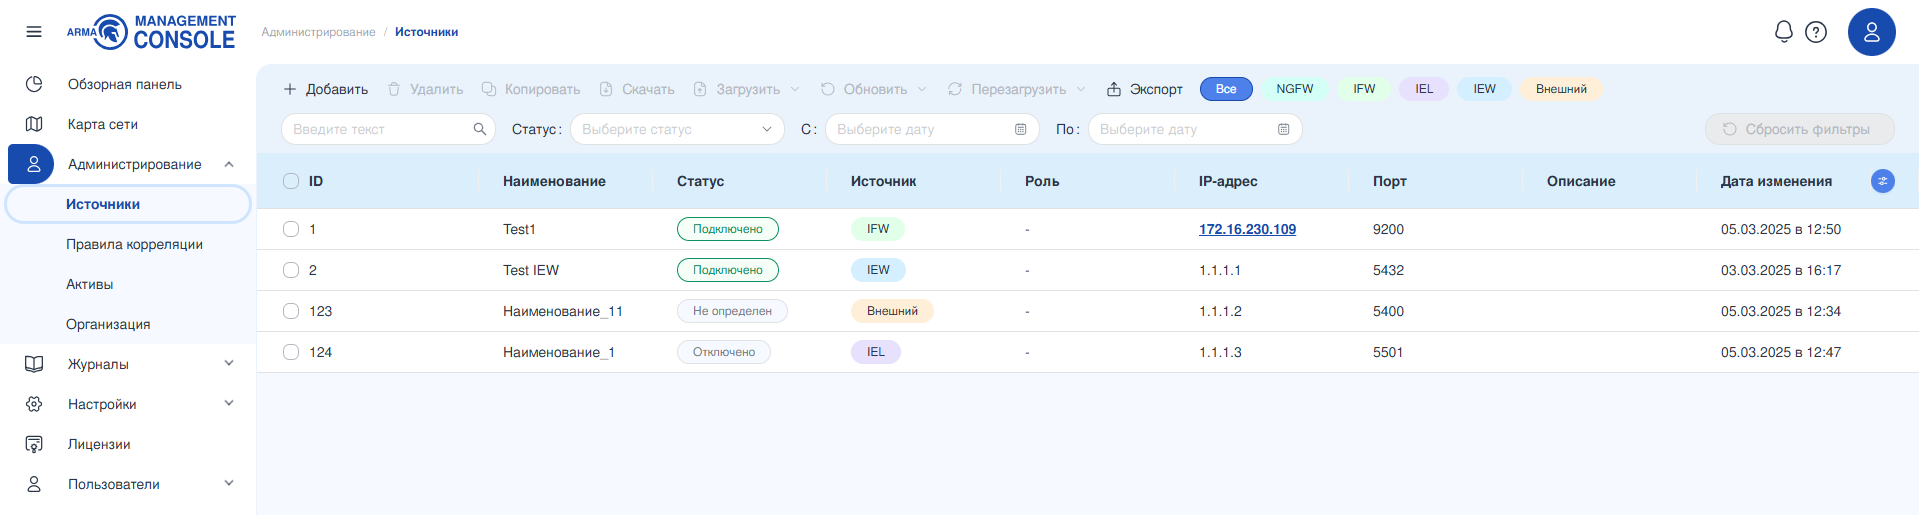Toggle the select-all checkbox in the ID header
This screenshot has width=1919, height=515.
(x=291, y=181)
